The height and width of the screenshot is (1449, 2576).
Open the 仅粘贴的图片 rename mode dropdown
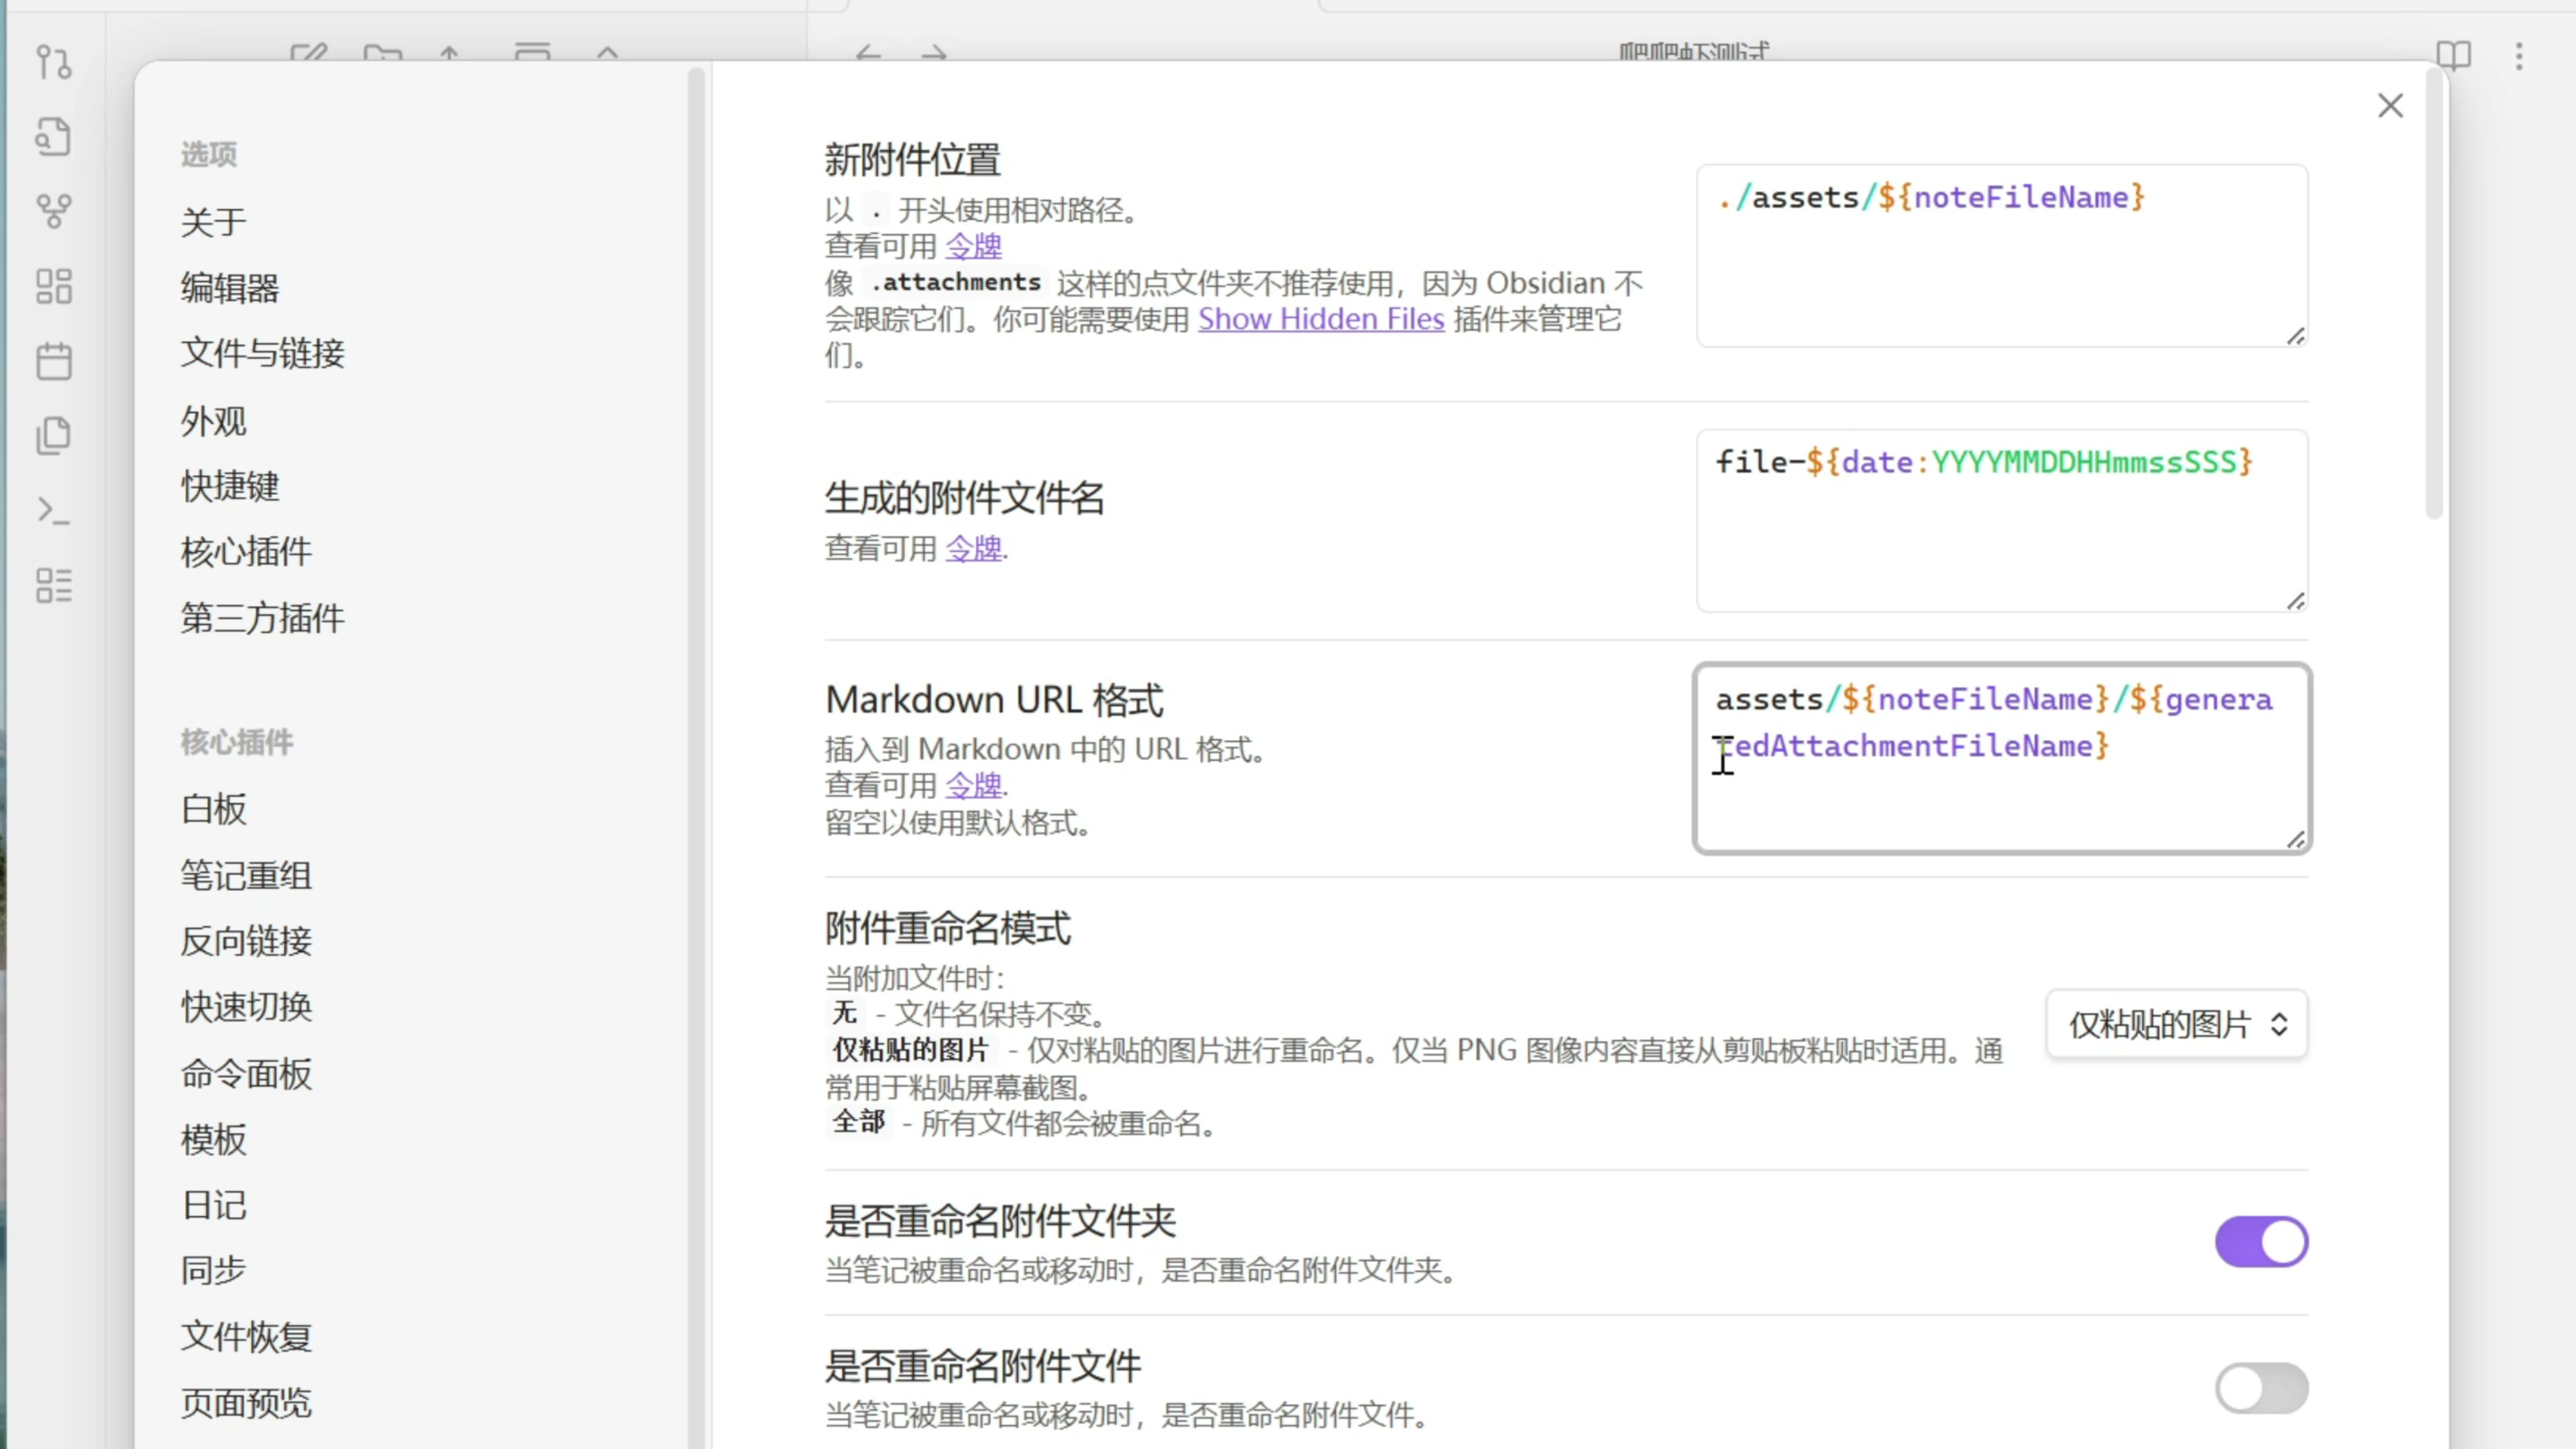(2177, 1024)
